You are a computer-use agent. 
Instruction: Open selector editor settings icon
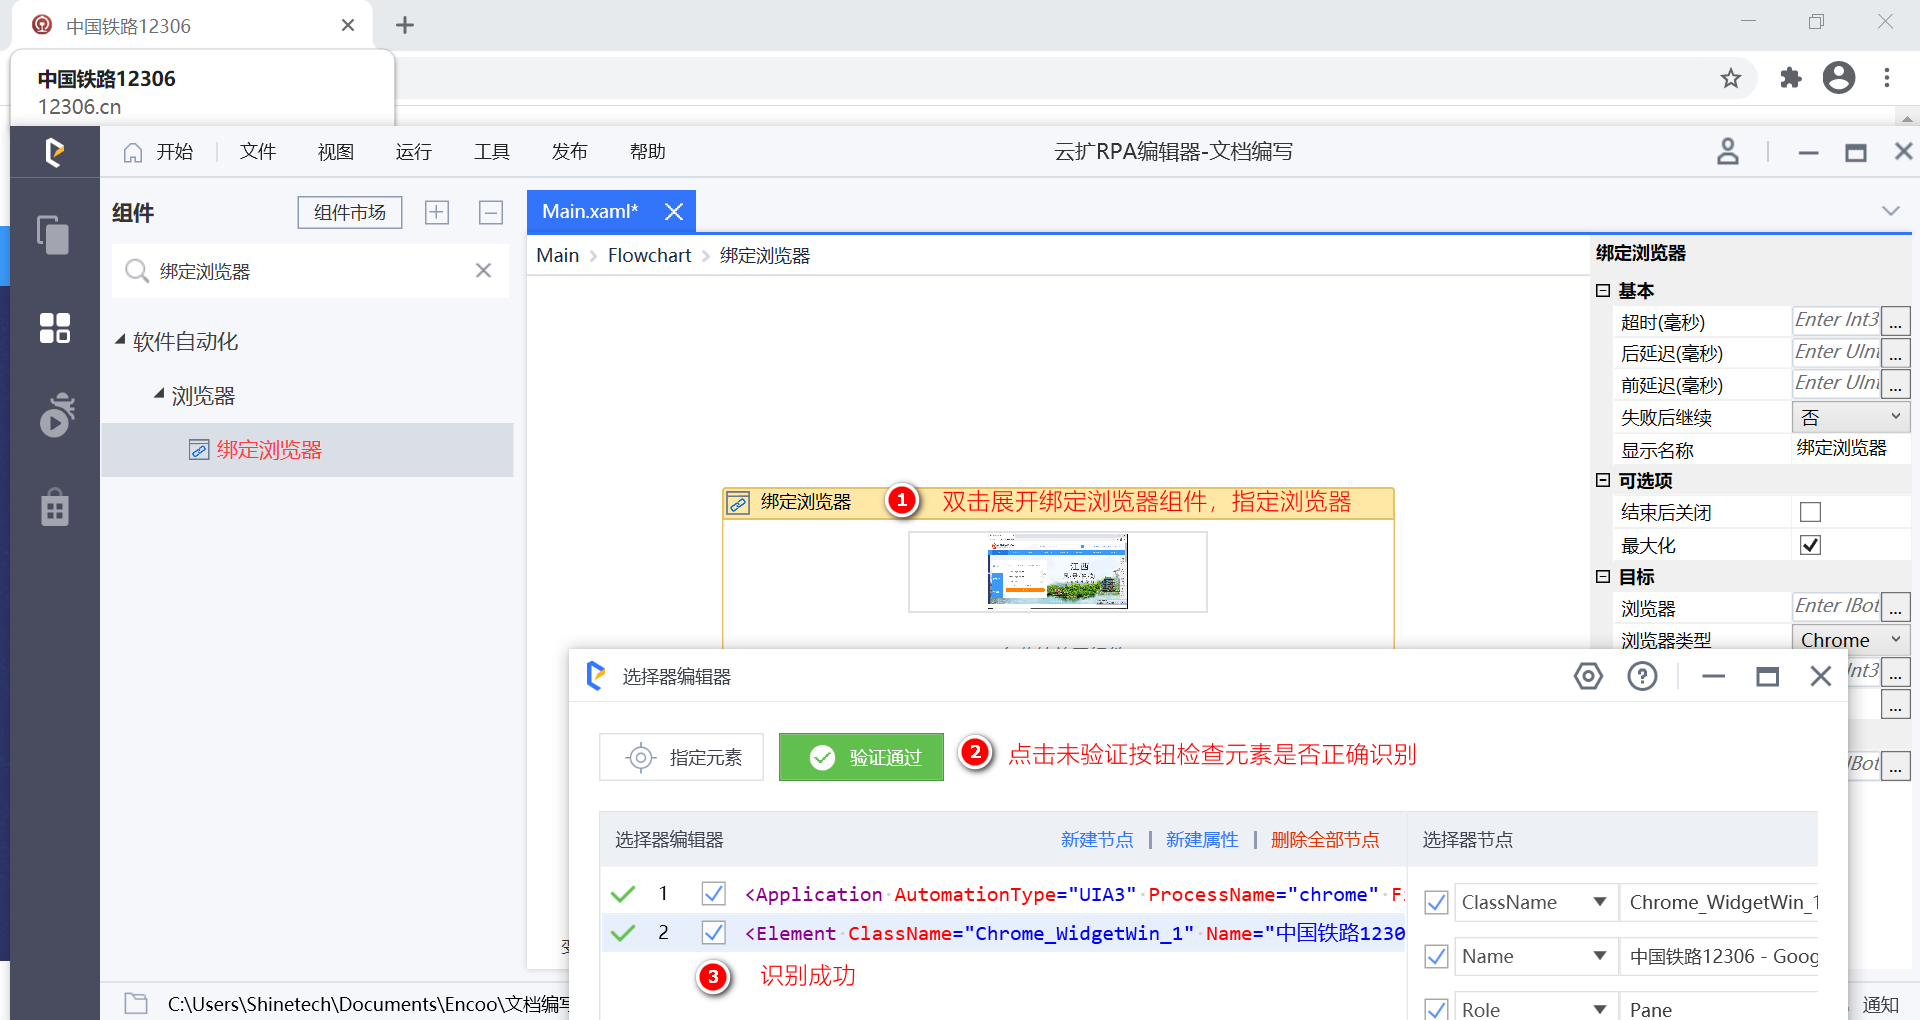coord(1588,677)
